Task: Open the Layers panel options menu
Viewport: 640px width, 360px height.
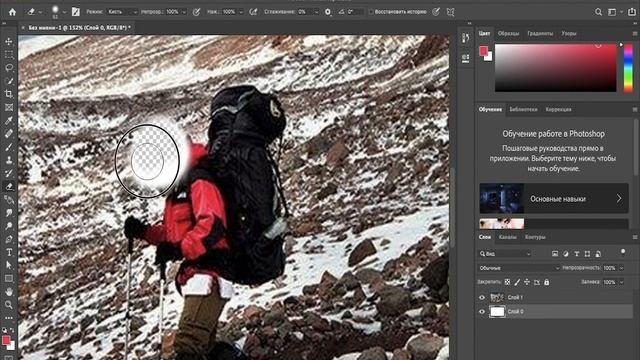Action: pos(635,237)
